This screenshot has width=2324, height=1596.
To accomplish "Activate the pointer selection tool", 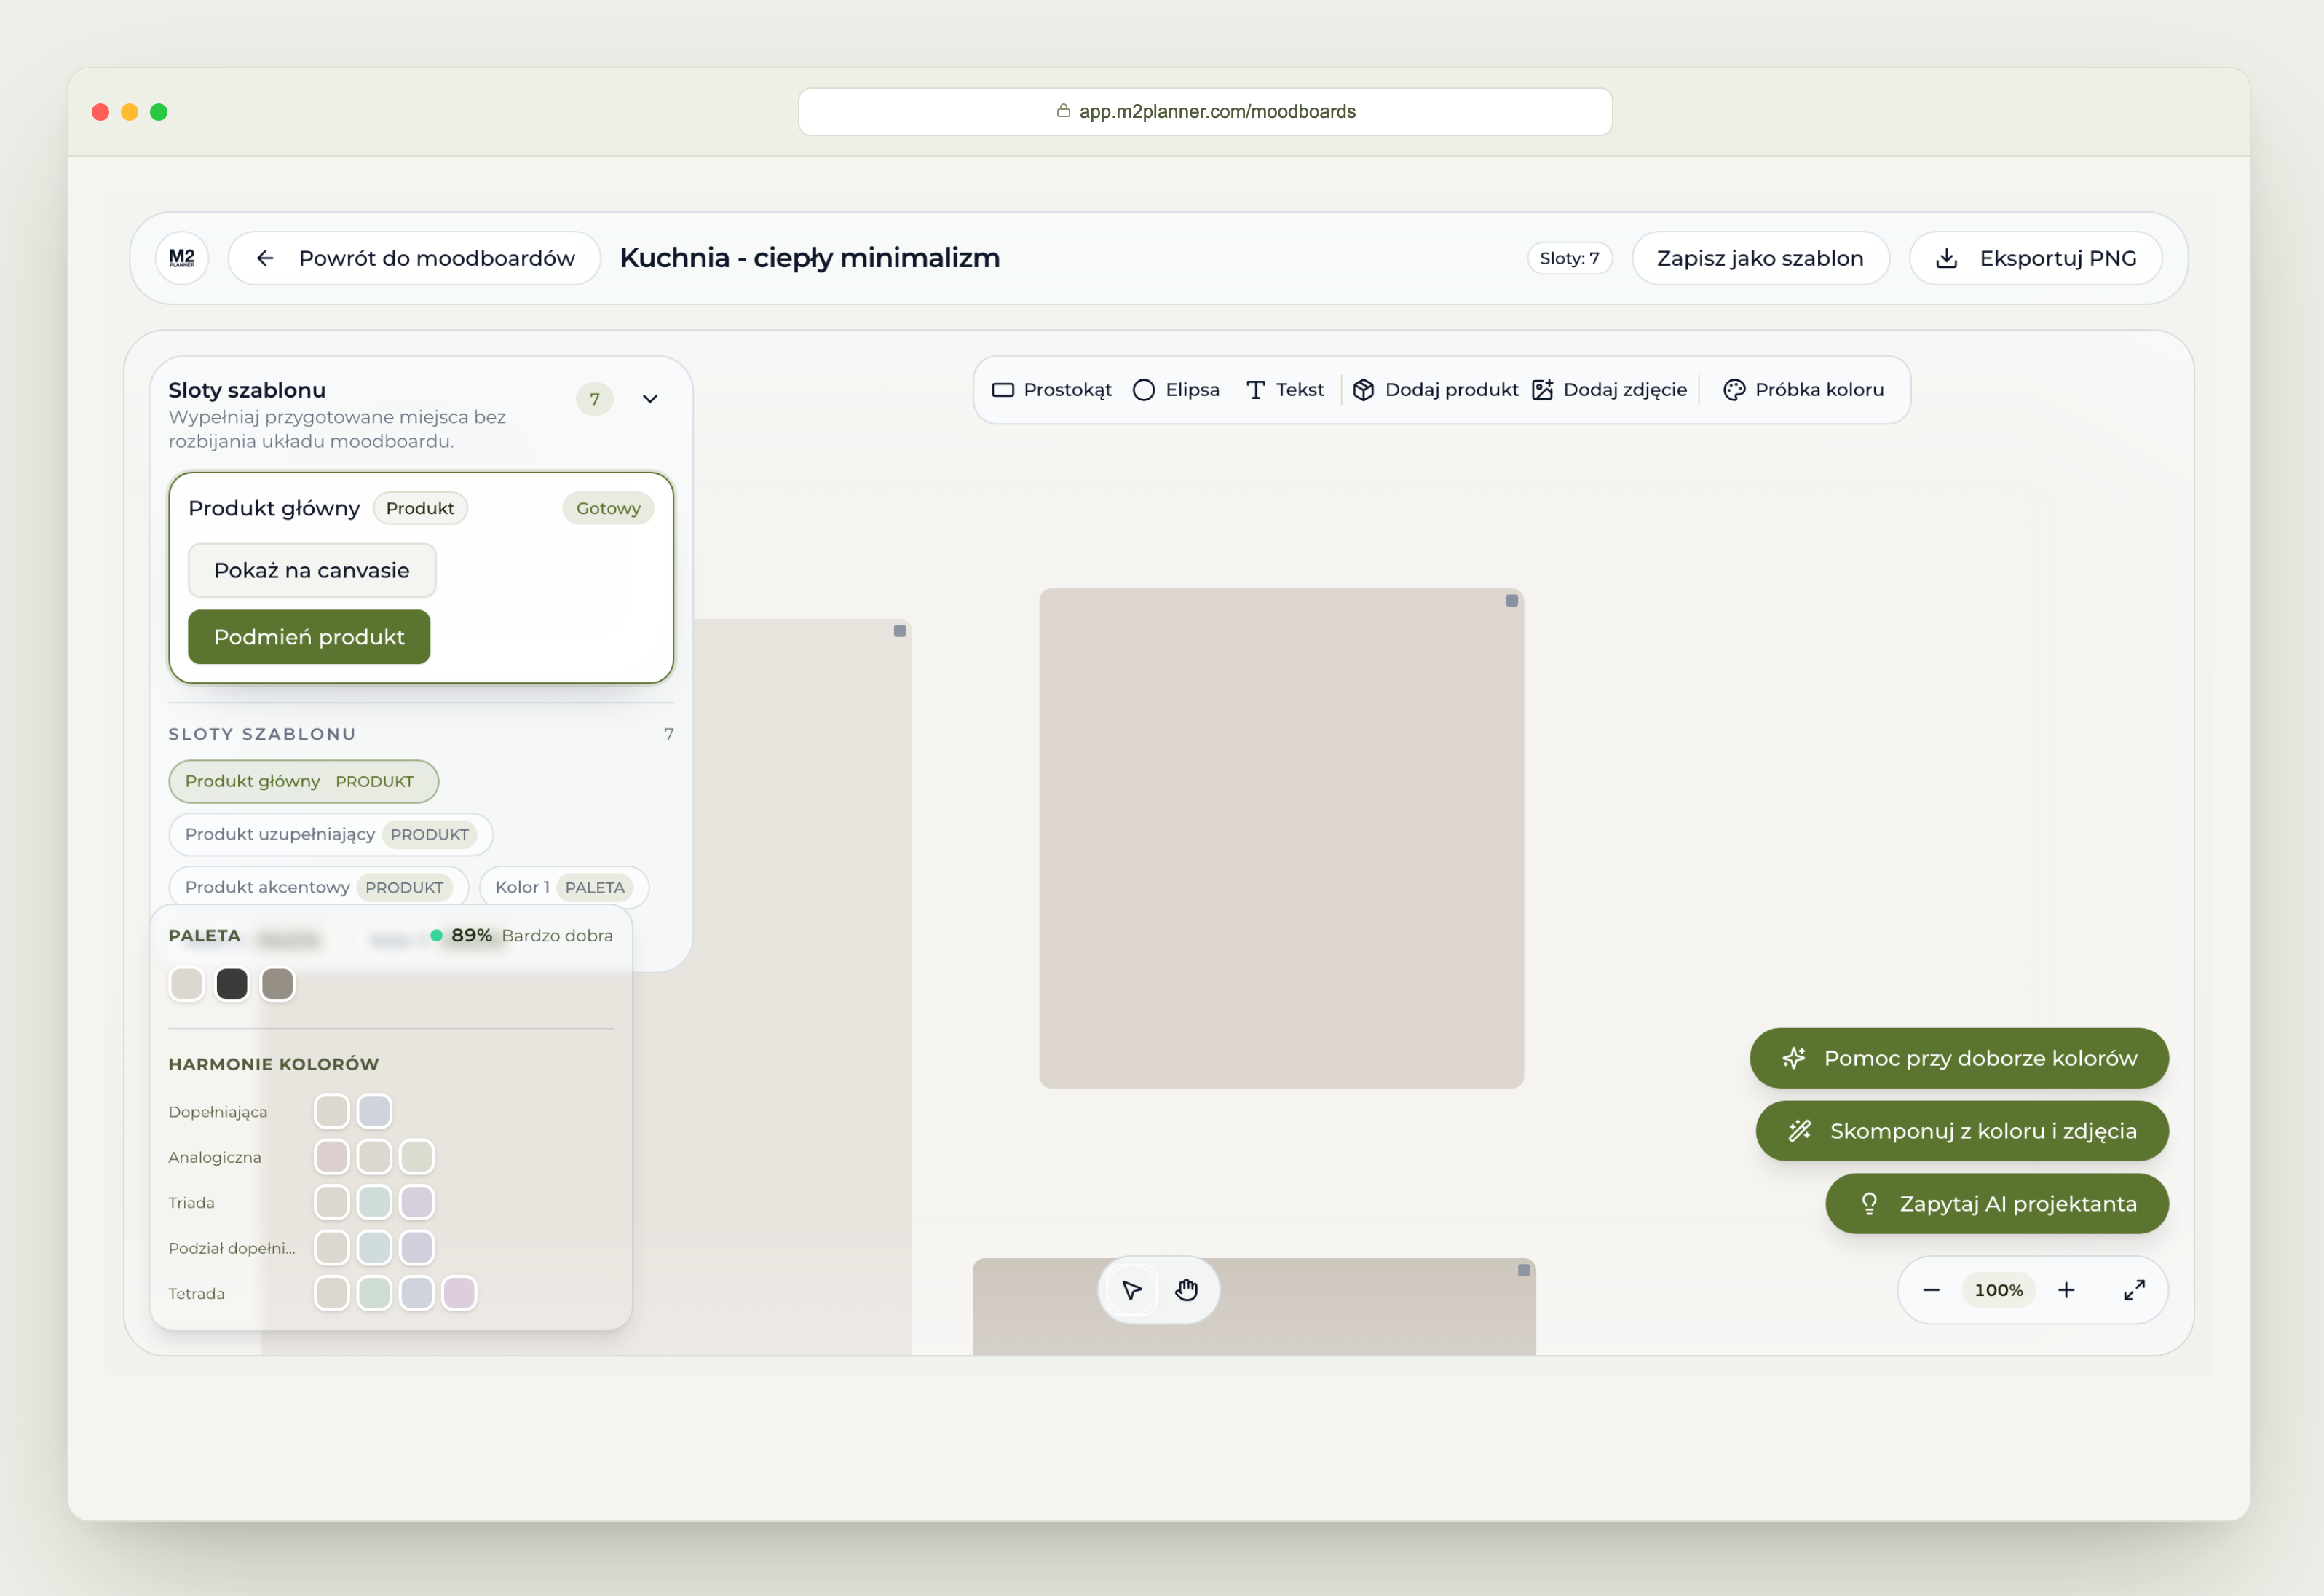I will point(1131,1290).
